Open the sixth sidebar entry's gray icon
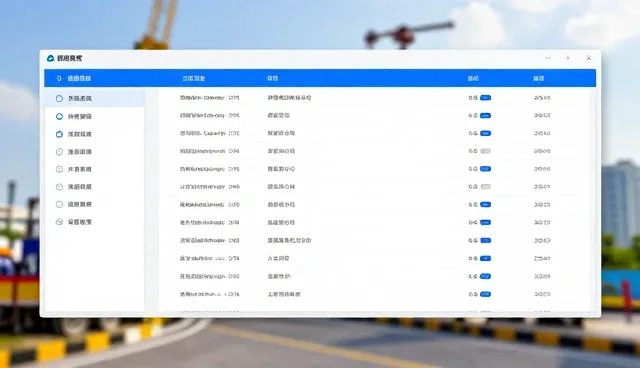640x368 pixels. [x=59, y=187]
